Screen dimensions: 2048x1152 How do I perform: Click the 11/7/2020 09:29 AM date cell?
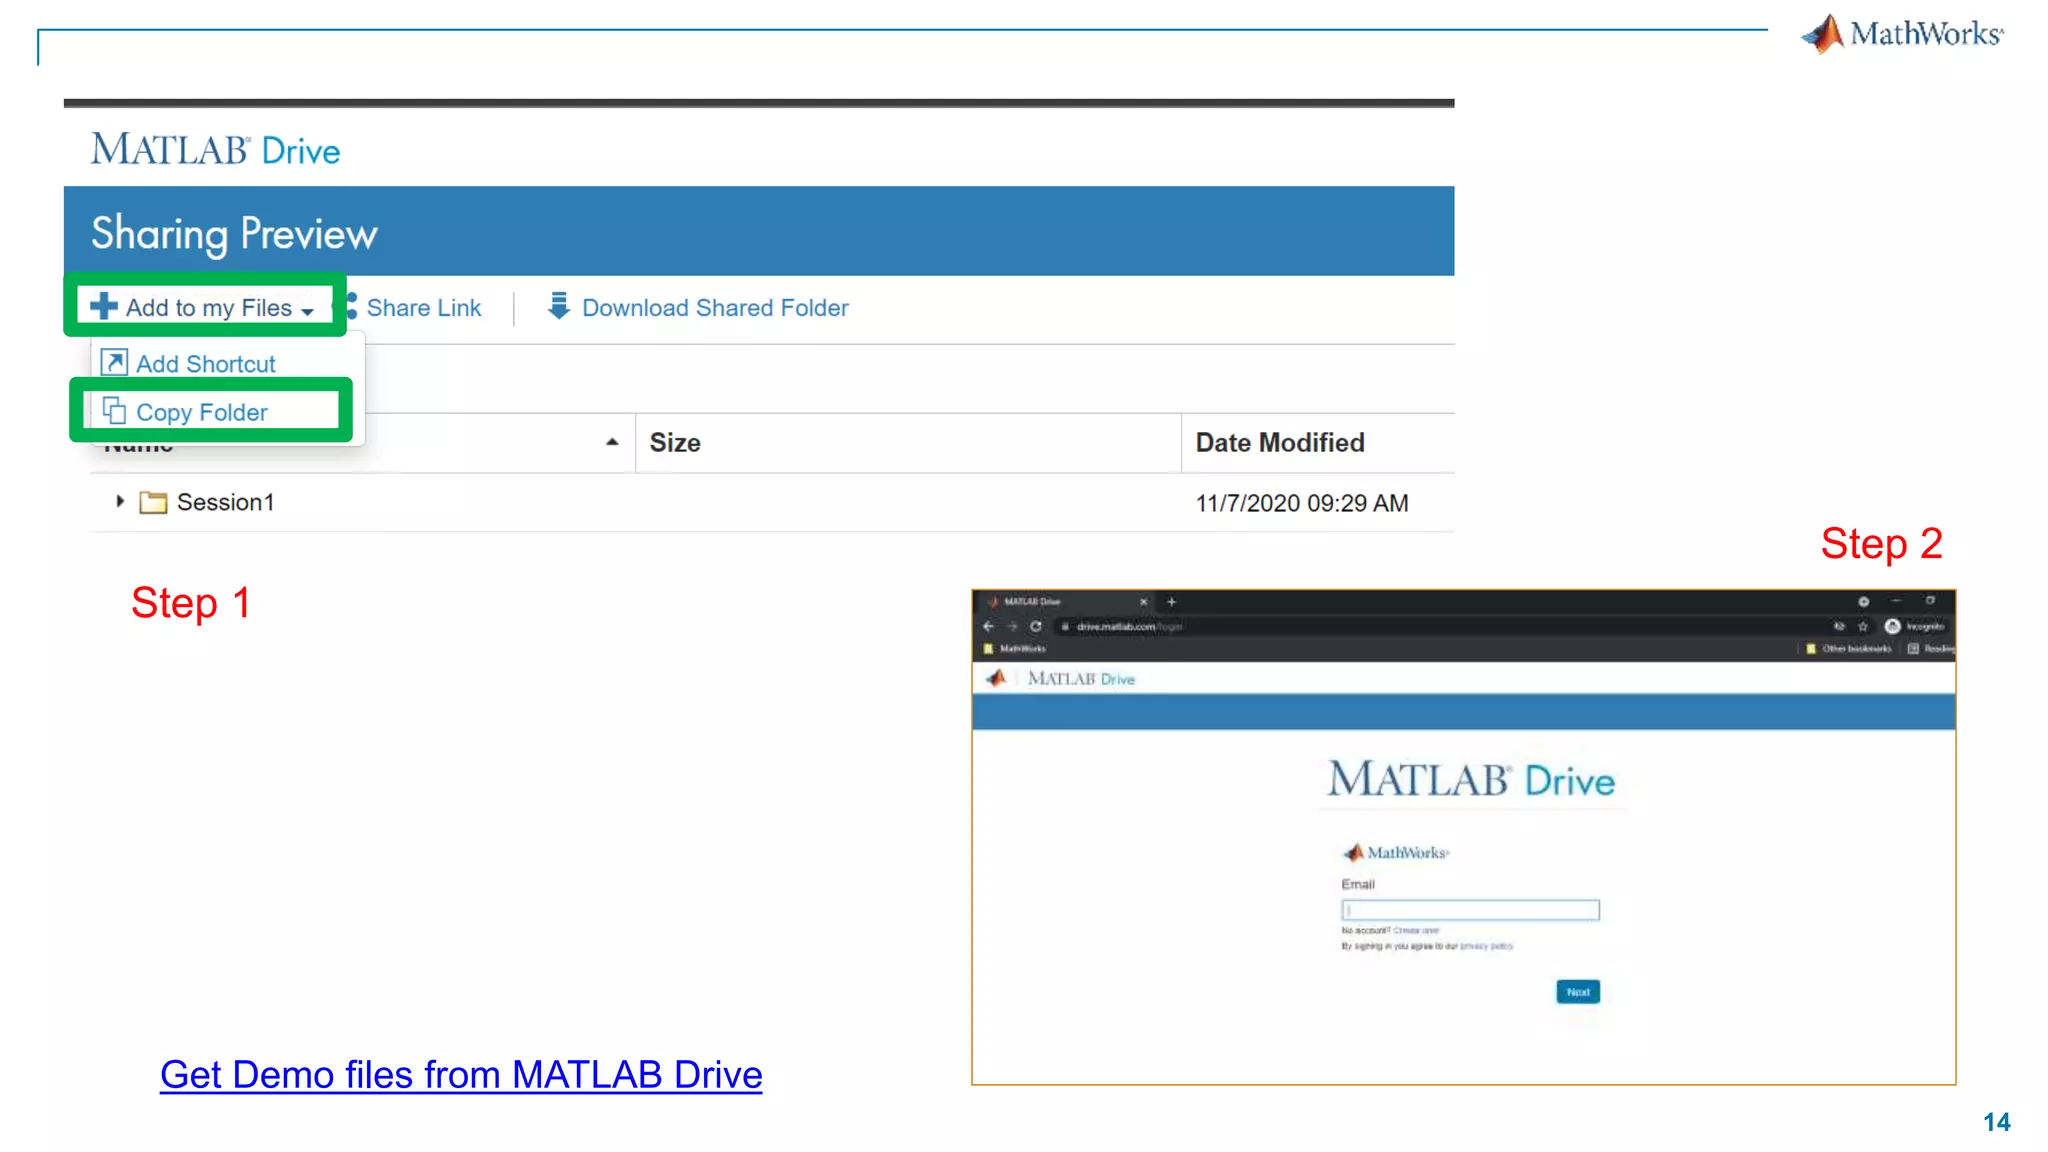tap(1302, 503)
